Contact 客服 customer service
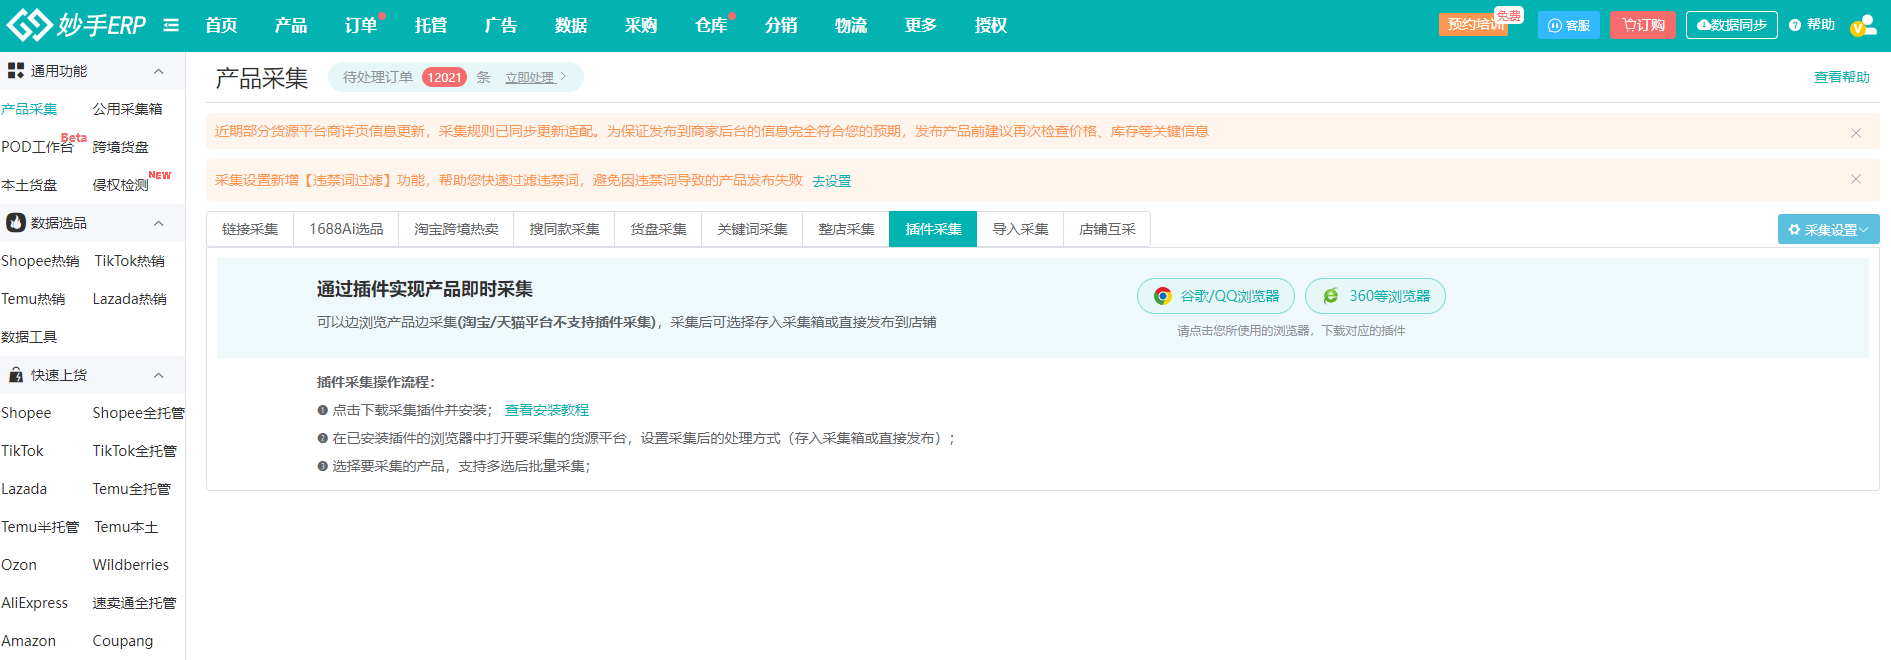The width and height of the screenshot is (1891, 660). coord(1568,25)
